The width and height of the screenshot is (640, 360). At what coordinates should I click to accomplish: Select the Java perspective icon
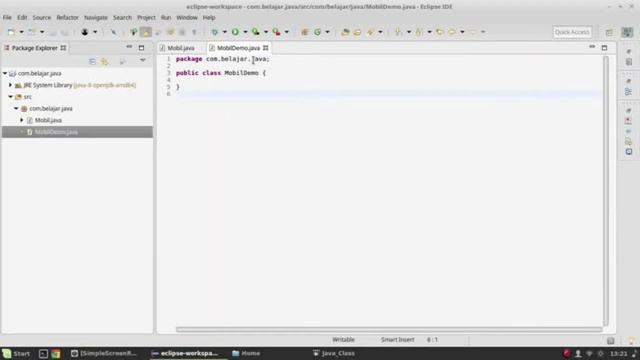[x=627, y=32]
